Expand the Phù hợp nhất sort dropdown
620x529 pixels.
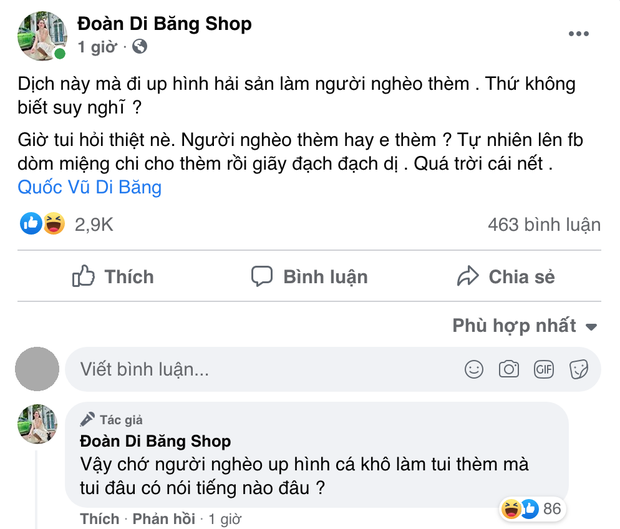(525, 326)
